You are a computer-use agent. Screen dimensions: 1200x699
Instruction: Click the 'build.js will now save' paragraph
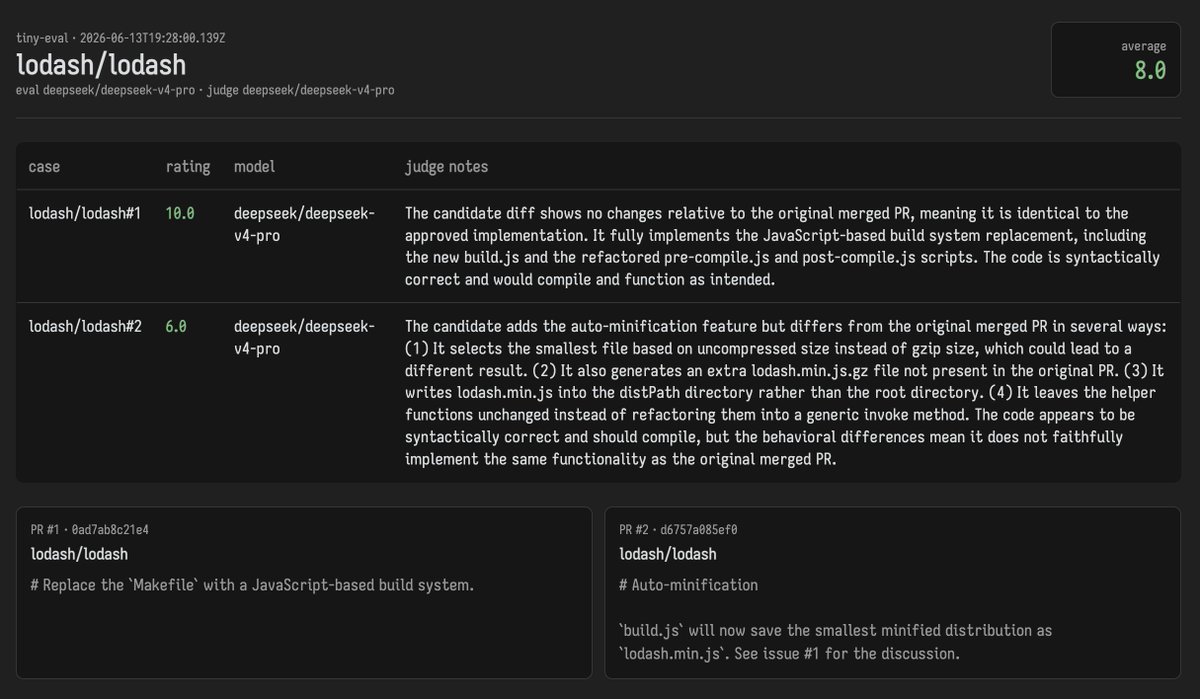[x=835, y=642]
